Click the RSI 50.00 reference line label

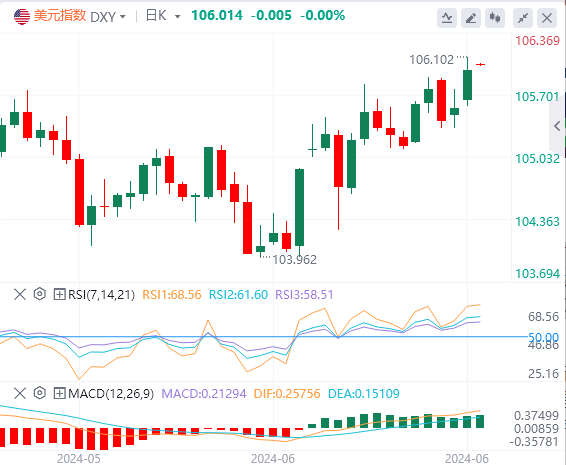pyautogui.click(x=543, y=337)
